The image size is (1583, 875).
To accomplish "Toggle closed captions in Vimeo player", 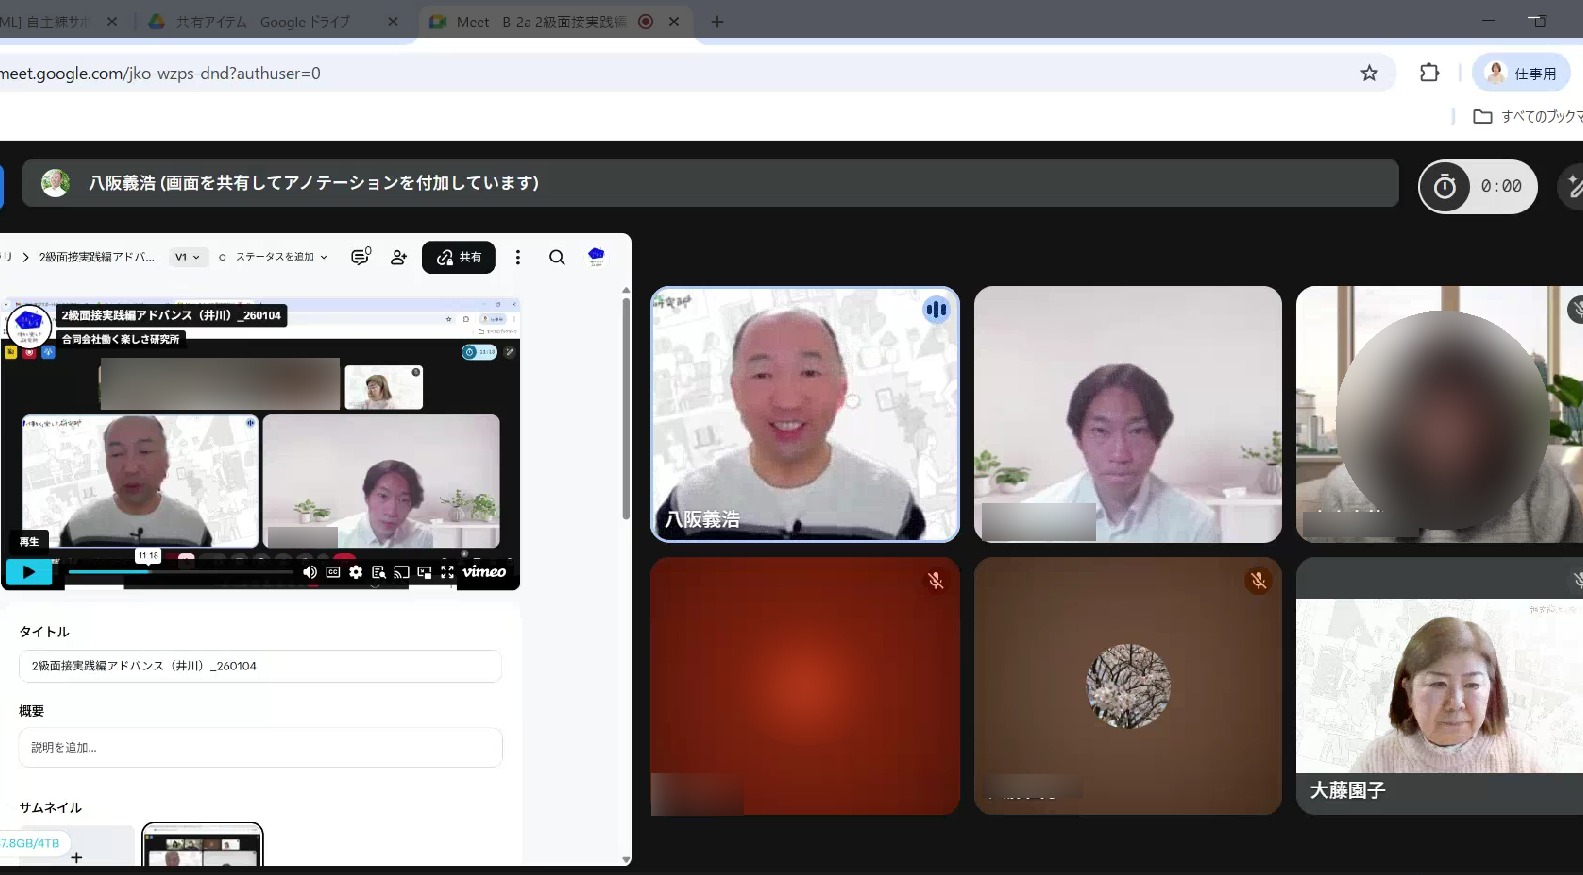I will [333, 572].
